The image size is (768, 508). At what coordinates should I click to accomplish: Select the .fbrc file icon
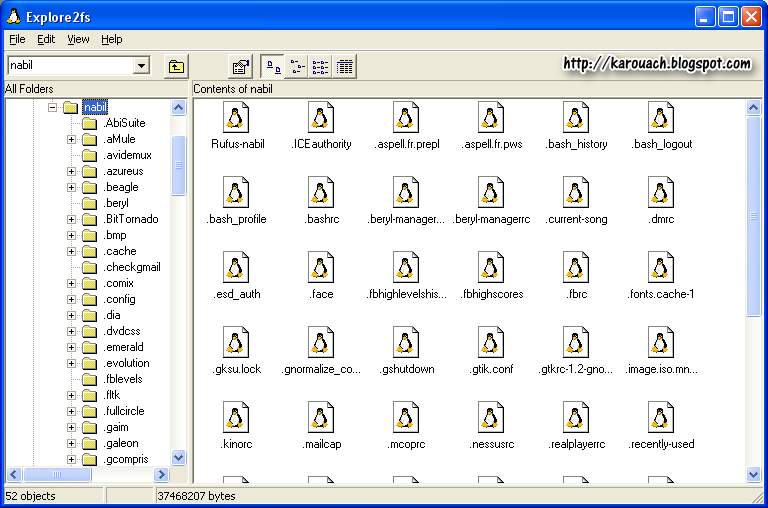point(576,267)
